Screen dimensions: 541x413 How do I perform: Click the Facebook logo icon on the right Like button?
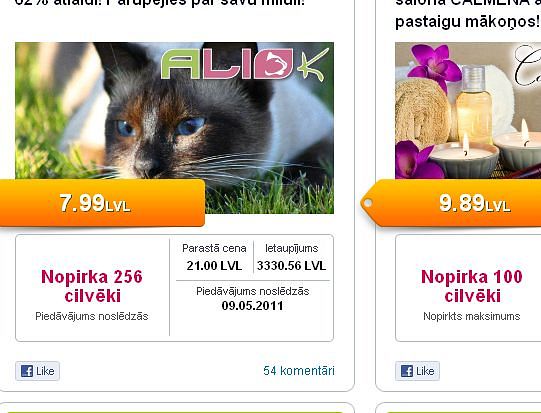pos(407,371)
